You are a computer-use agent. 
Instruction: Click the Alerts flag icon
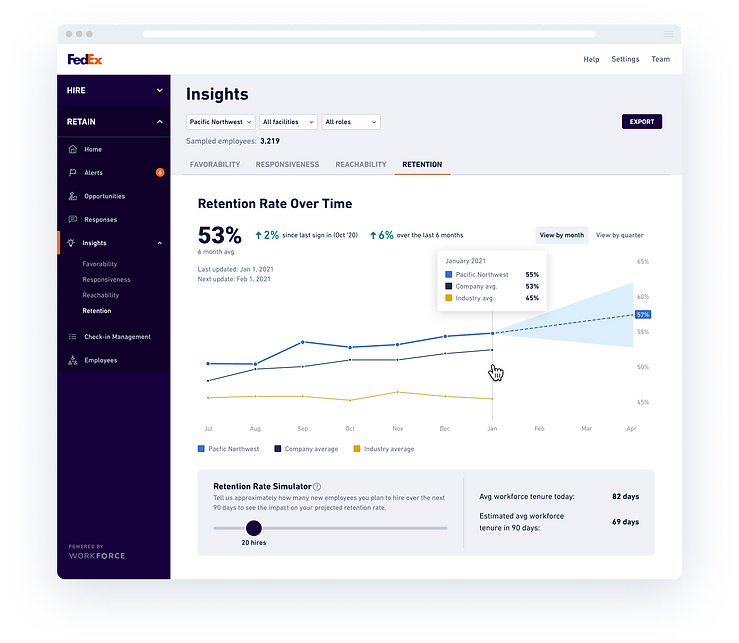click(73, 173)
